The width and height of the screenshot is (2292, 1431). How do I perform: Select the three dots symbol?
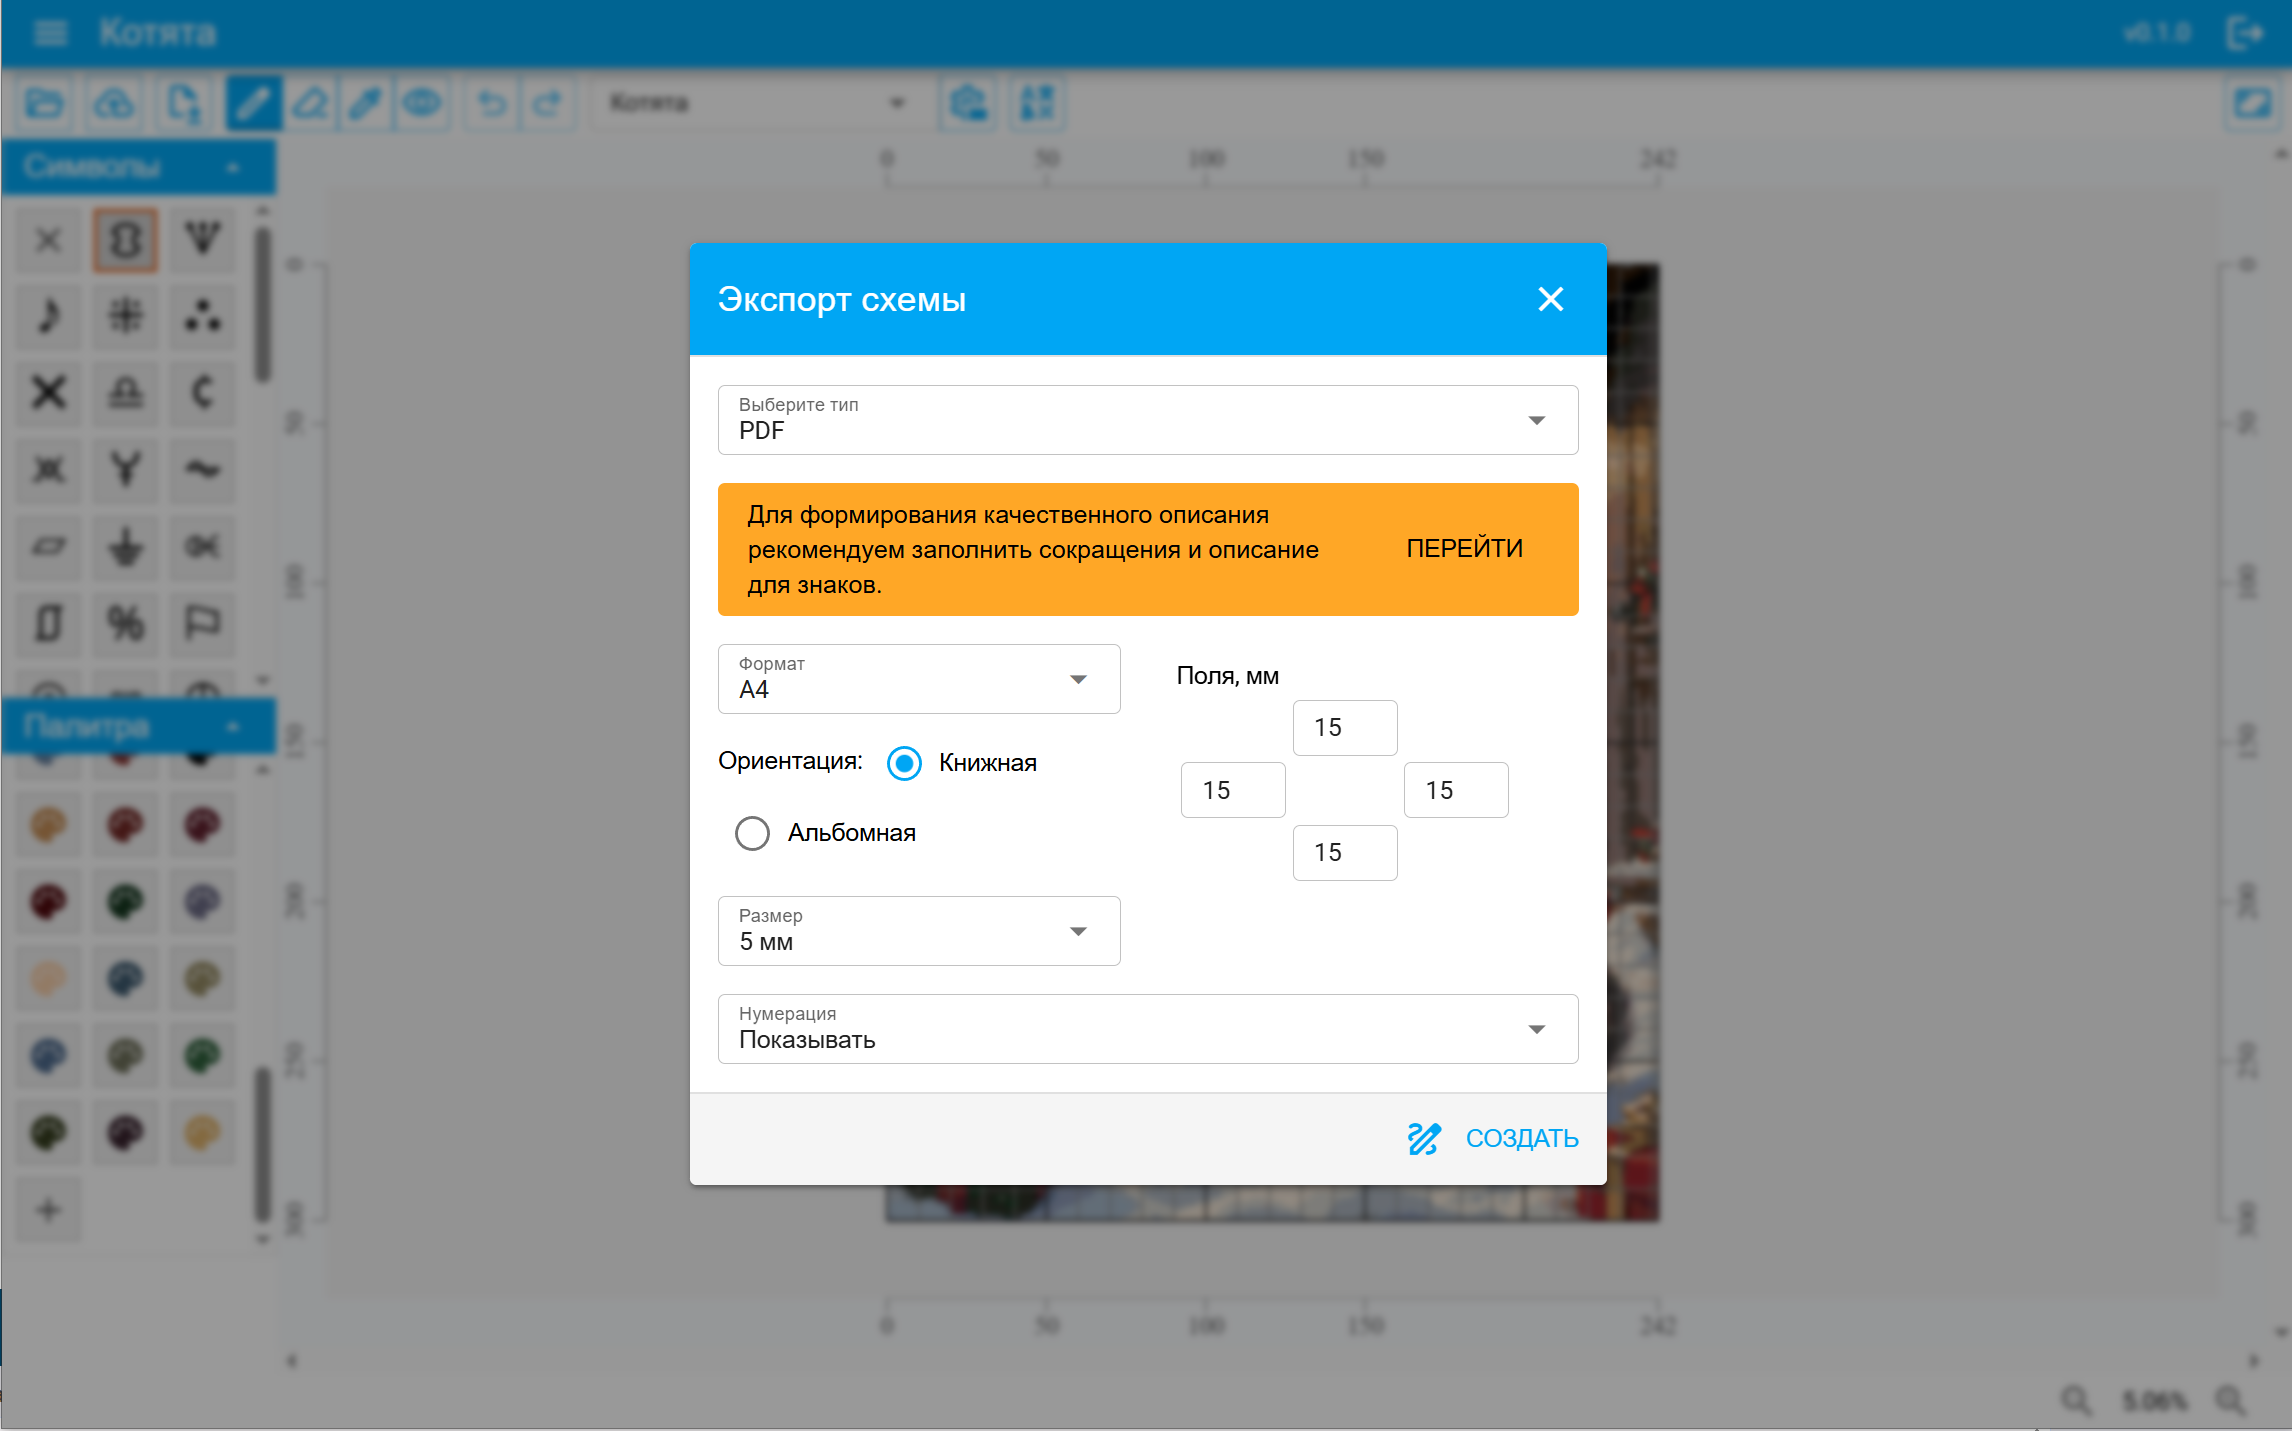coord(202,316)
